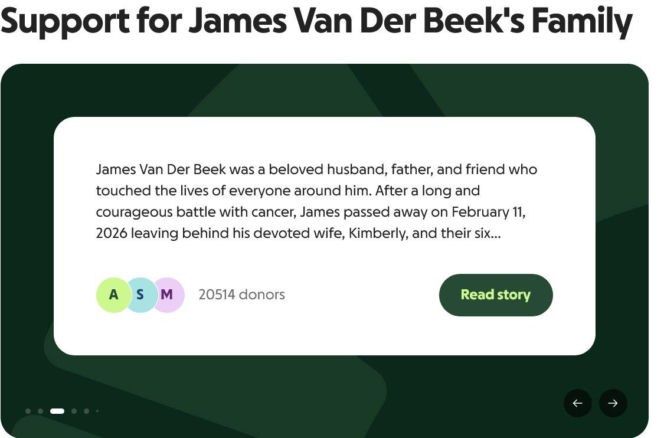Click the active white carousel pill indicator
The width and height of the screenshot is (664, 438).
(57, 411)
